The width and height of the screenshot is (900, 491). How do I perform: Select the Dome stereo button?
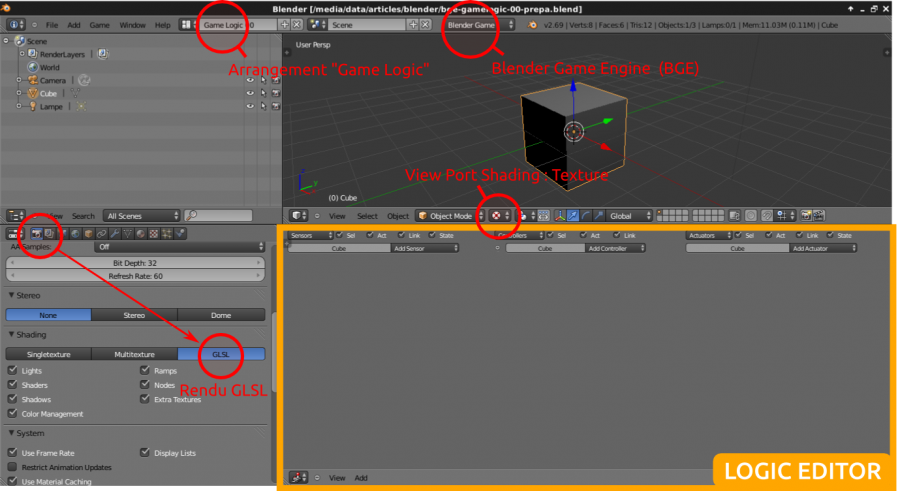[x=221, y=315]
